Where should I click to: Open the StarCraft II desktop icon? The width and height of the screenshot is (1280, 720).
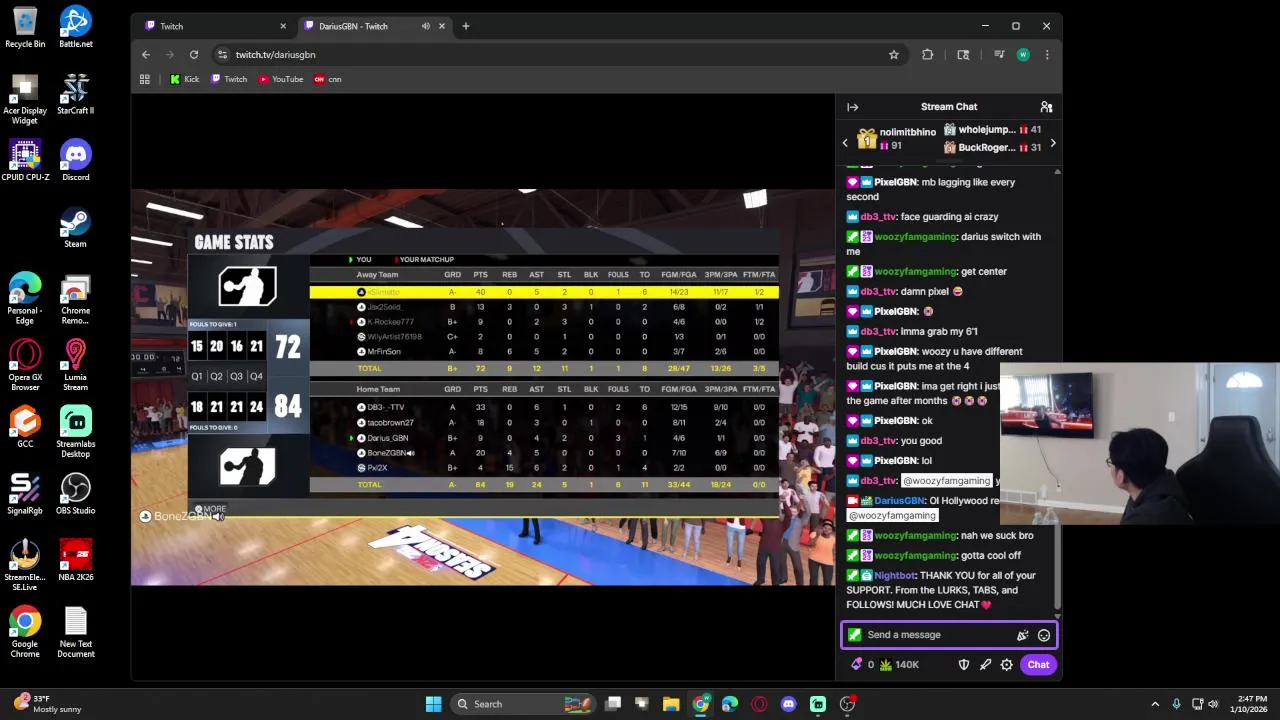(76, 94)
